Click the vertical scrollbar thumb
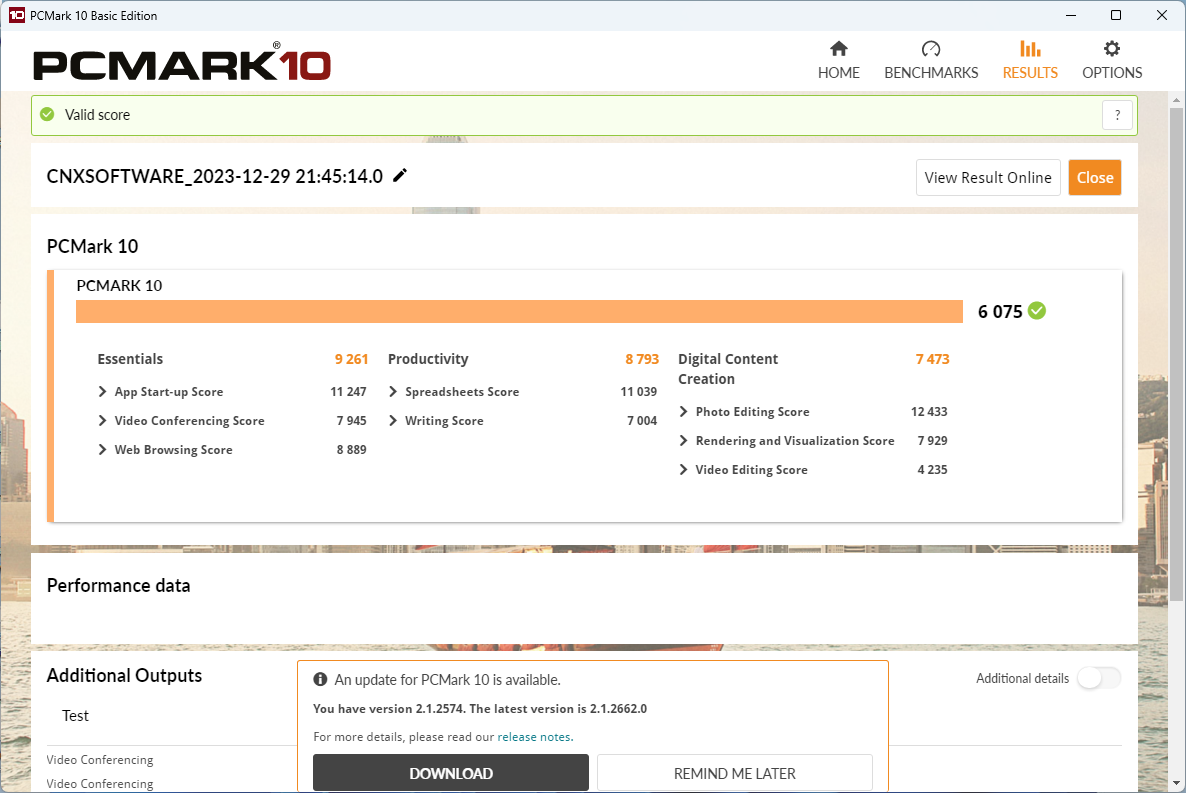 point(1176,354)
